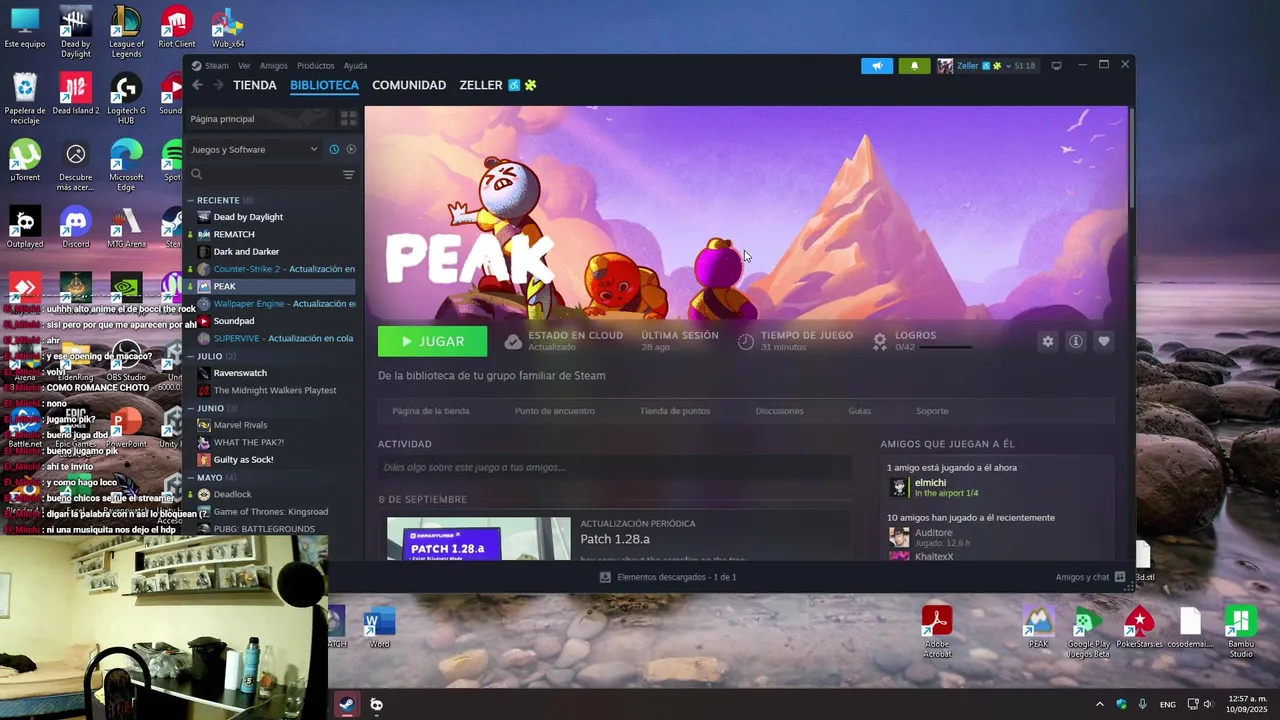This screenshot has width=1280, height=720.
Task: Open Punto de encuentro link
Action: pos(554,411)
